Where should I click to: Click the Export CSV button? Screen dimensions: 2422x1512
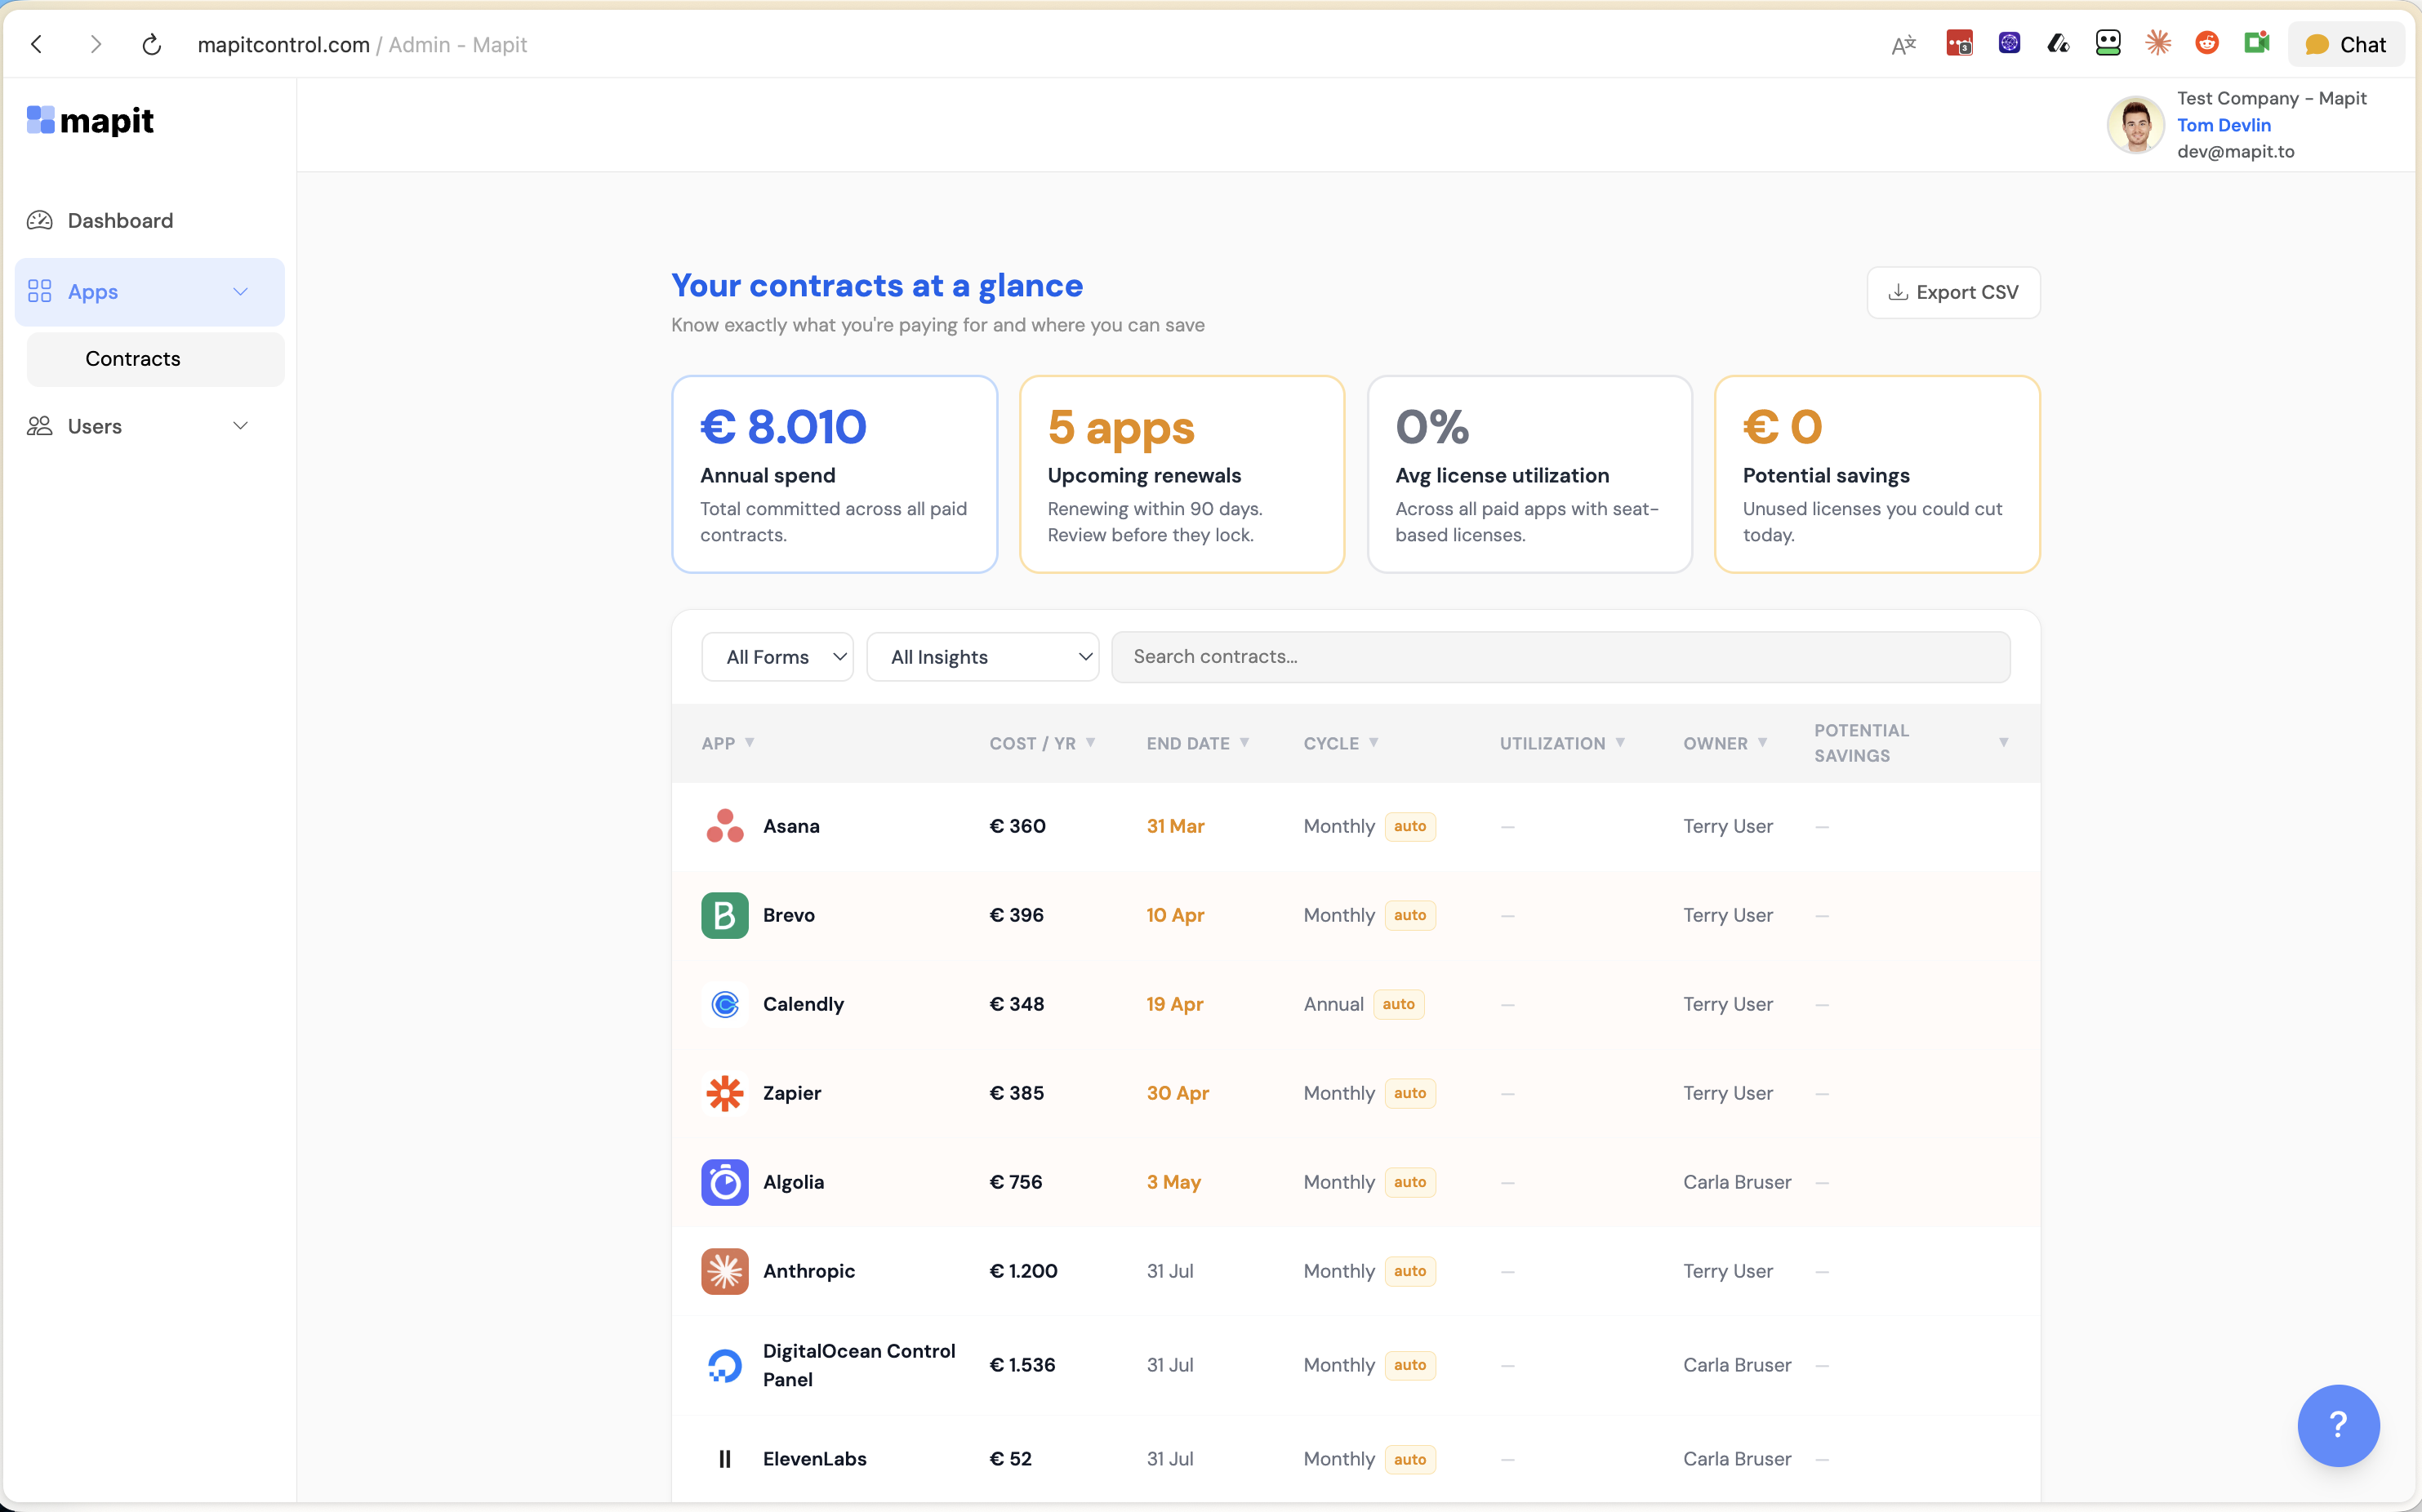(1952, 292)
